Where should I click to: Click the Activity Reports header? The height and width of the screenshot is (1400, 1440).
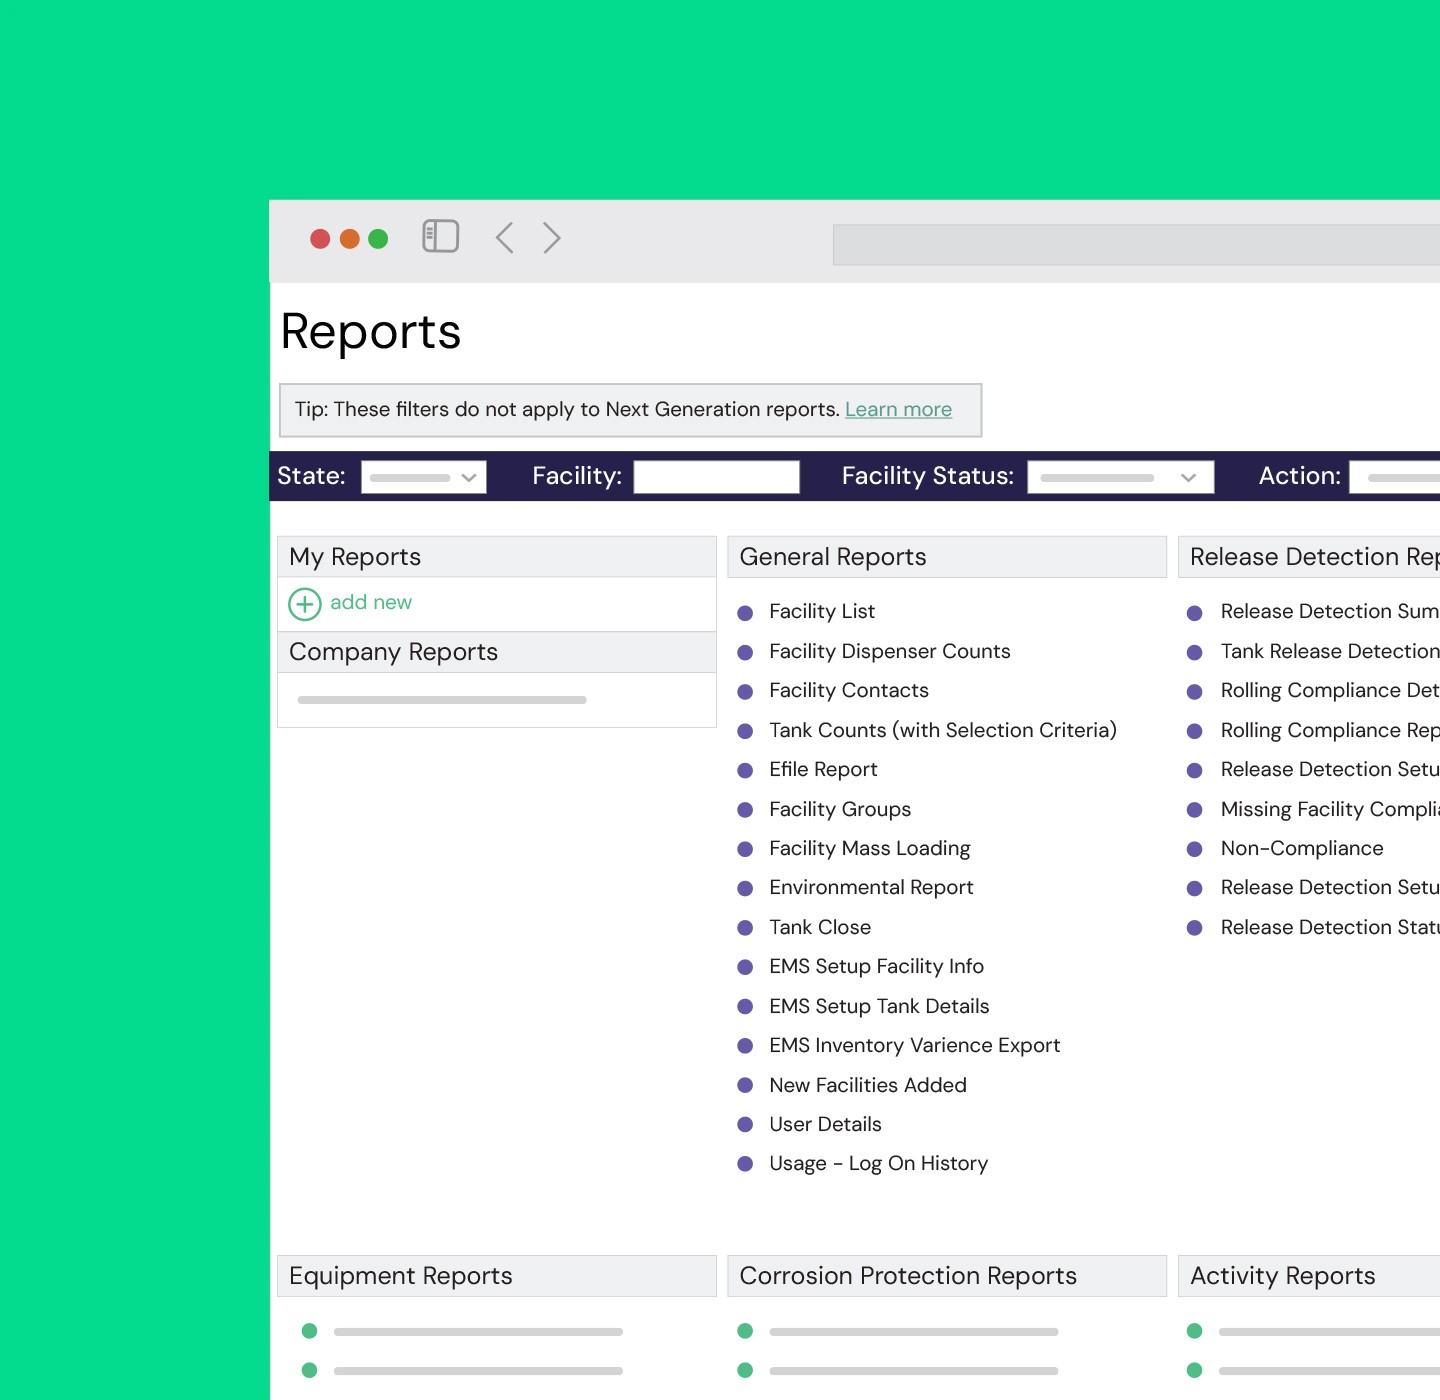1309,1276
